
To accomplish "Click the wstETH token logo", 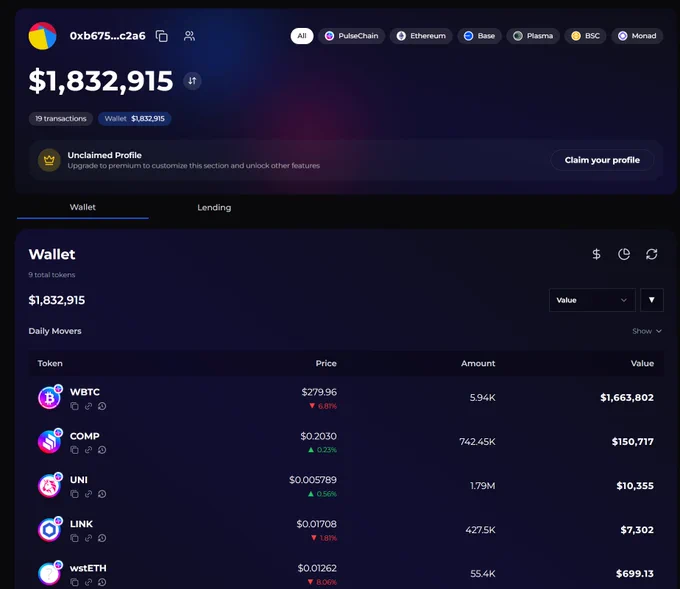I will coord(50,574).
